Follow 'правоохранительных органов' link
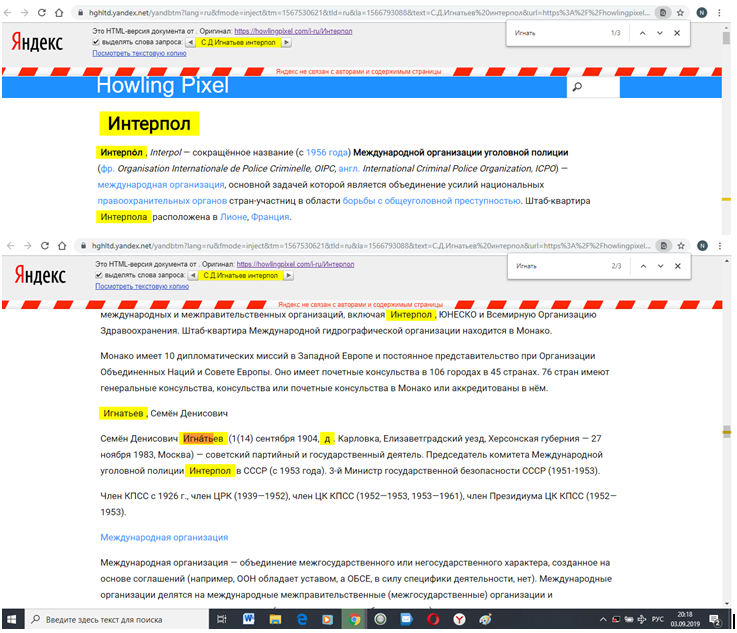 (x=162, y=201)
